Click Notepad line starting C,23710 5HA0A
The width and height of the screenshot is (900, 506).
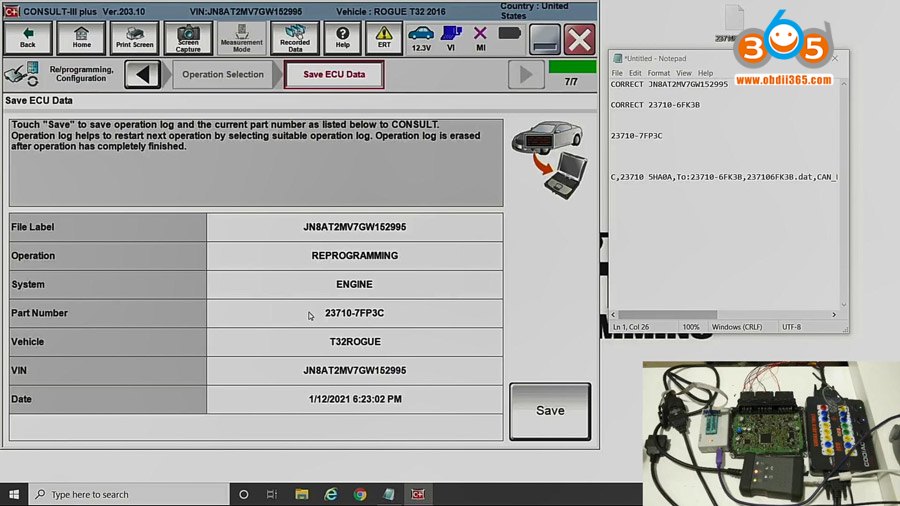[x=724, y=177]
